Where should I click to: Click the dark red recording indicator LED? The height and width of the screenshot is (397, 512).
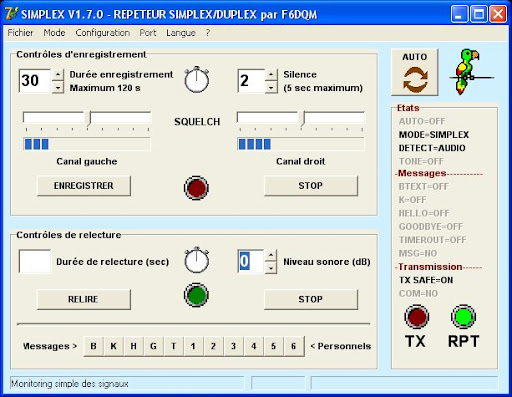tap(196, 188)
